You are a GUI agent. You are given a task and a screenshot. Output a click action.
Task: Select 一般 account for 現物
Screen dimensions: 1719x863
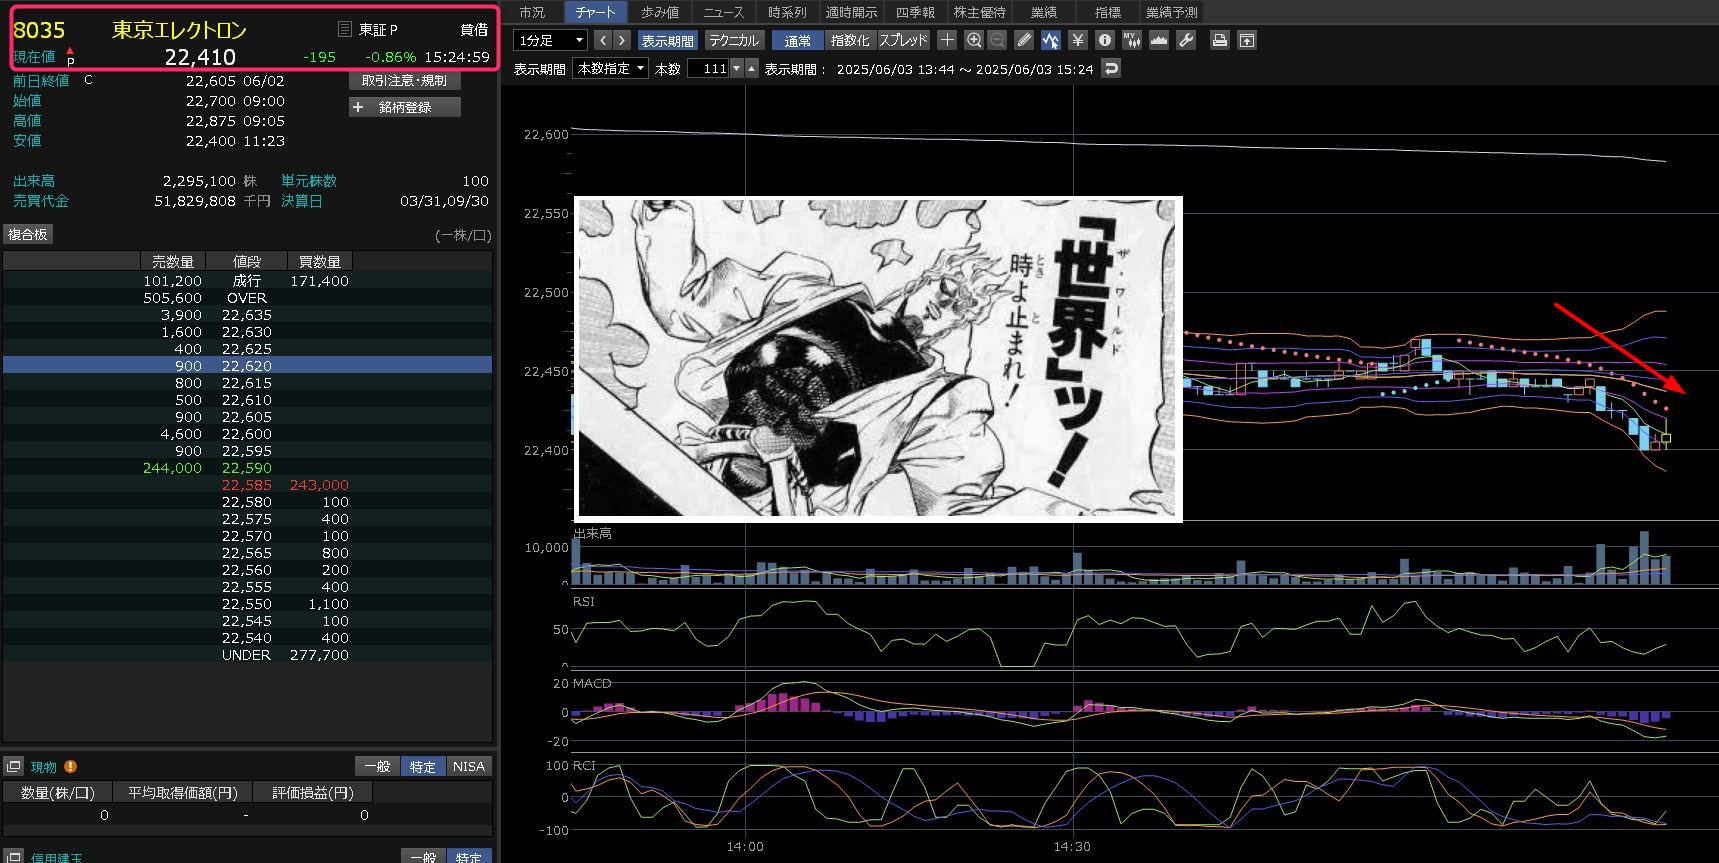377,766
